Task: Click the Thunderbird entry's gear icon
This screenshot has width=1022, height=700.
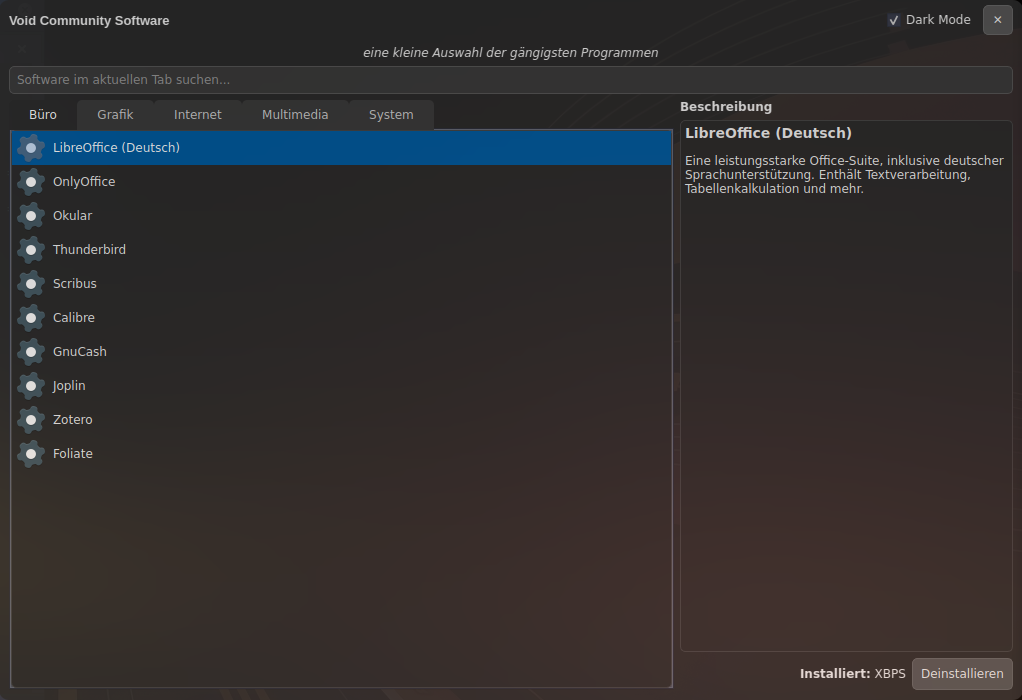Action: click(x=31, y=250)
